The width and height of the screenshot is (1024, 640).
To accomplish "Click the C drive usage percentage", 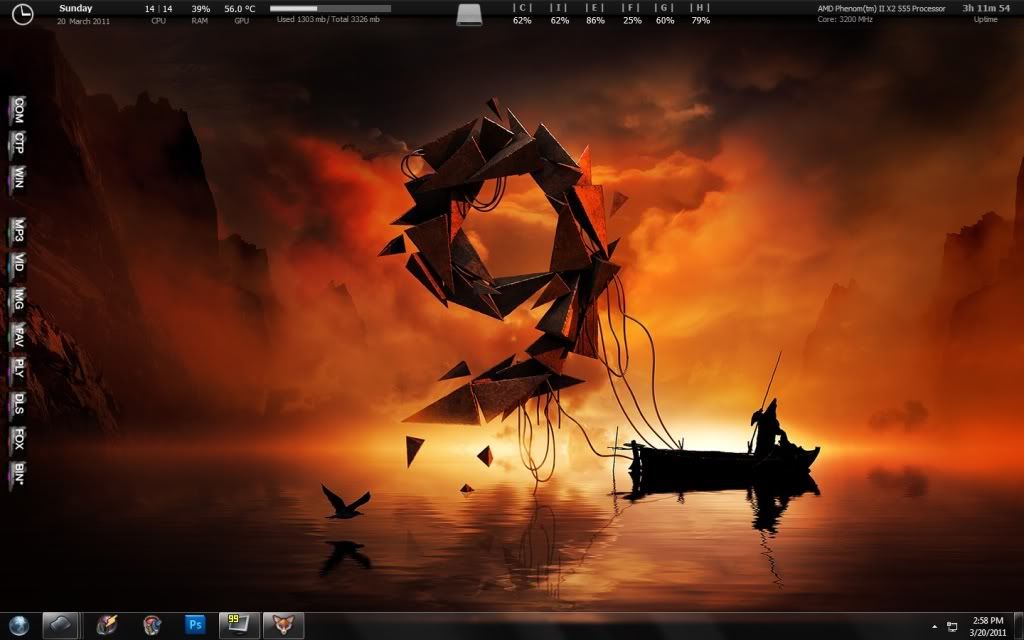I will [x=521, y=20].
